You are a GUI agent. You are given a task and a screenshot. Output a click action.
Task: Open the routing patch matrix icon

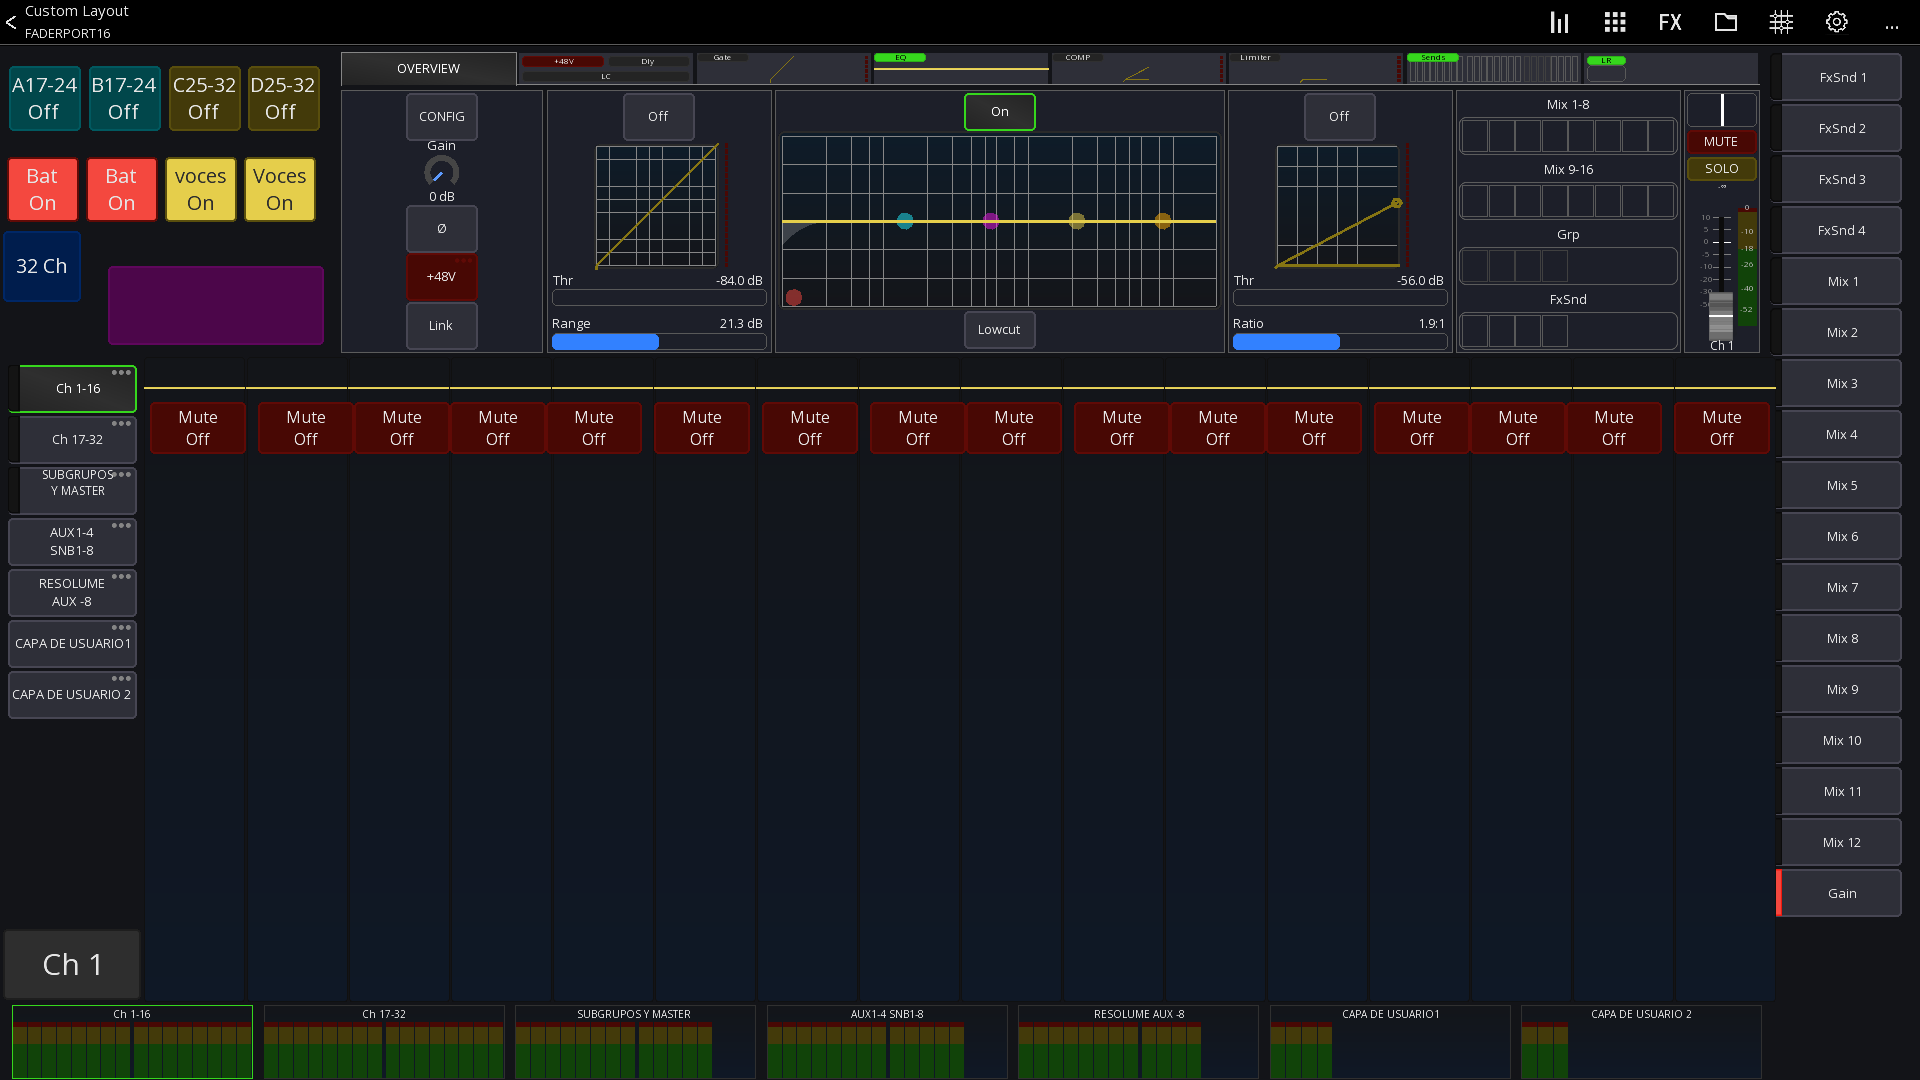tap(1781, 22)
